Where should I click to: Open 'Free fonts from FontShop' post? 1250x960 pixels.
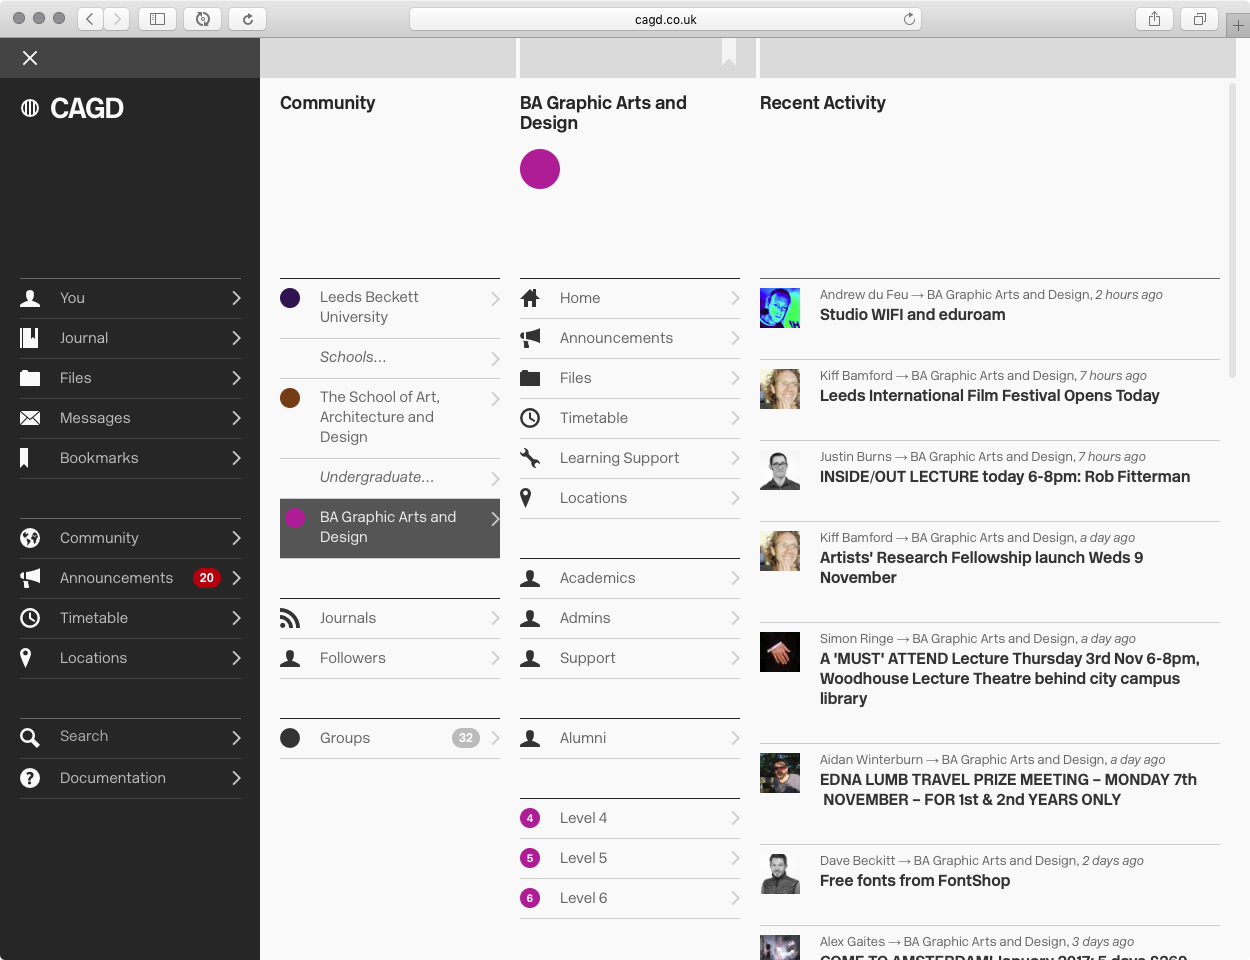pyautogui.click(x=914, y=881)
